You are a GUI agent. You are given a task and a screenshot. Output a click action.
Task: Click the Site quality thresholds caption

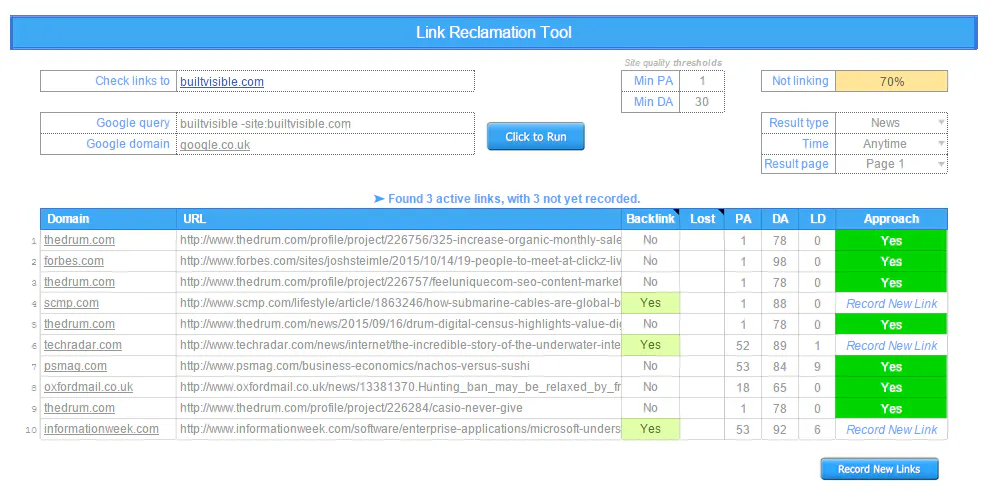click(673, 62)
